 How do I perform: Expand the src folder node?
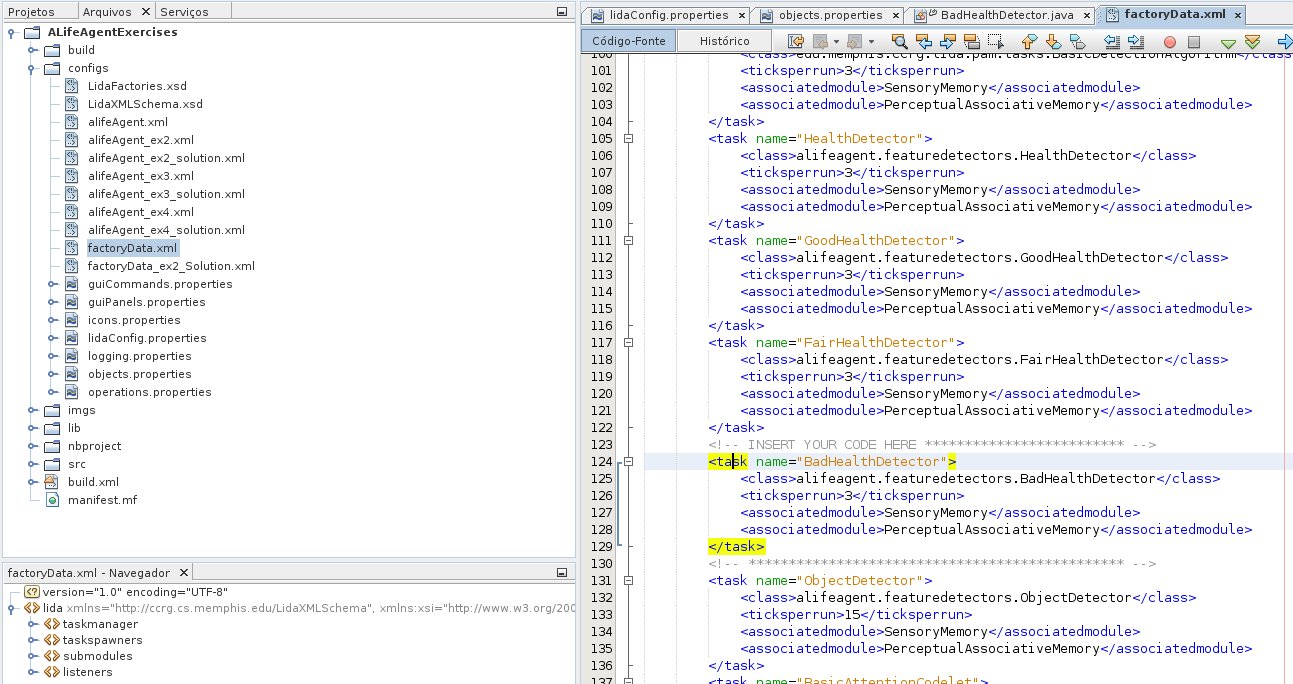click(34, 464)
